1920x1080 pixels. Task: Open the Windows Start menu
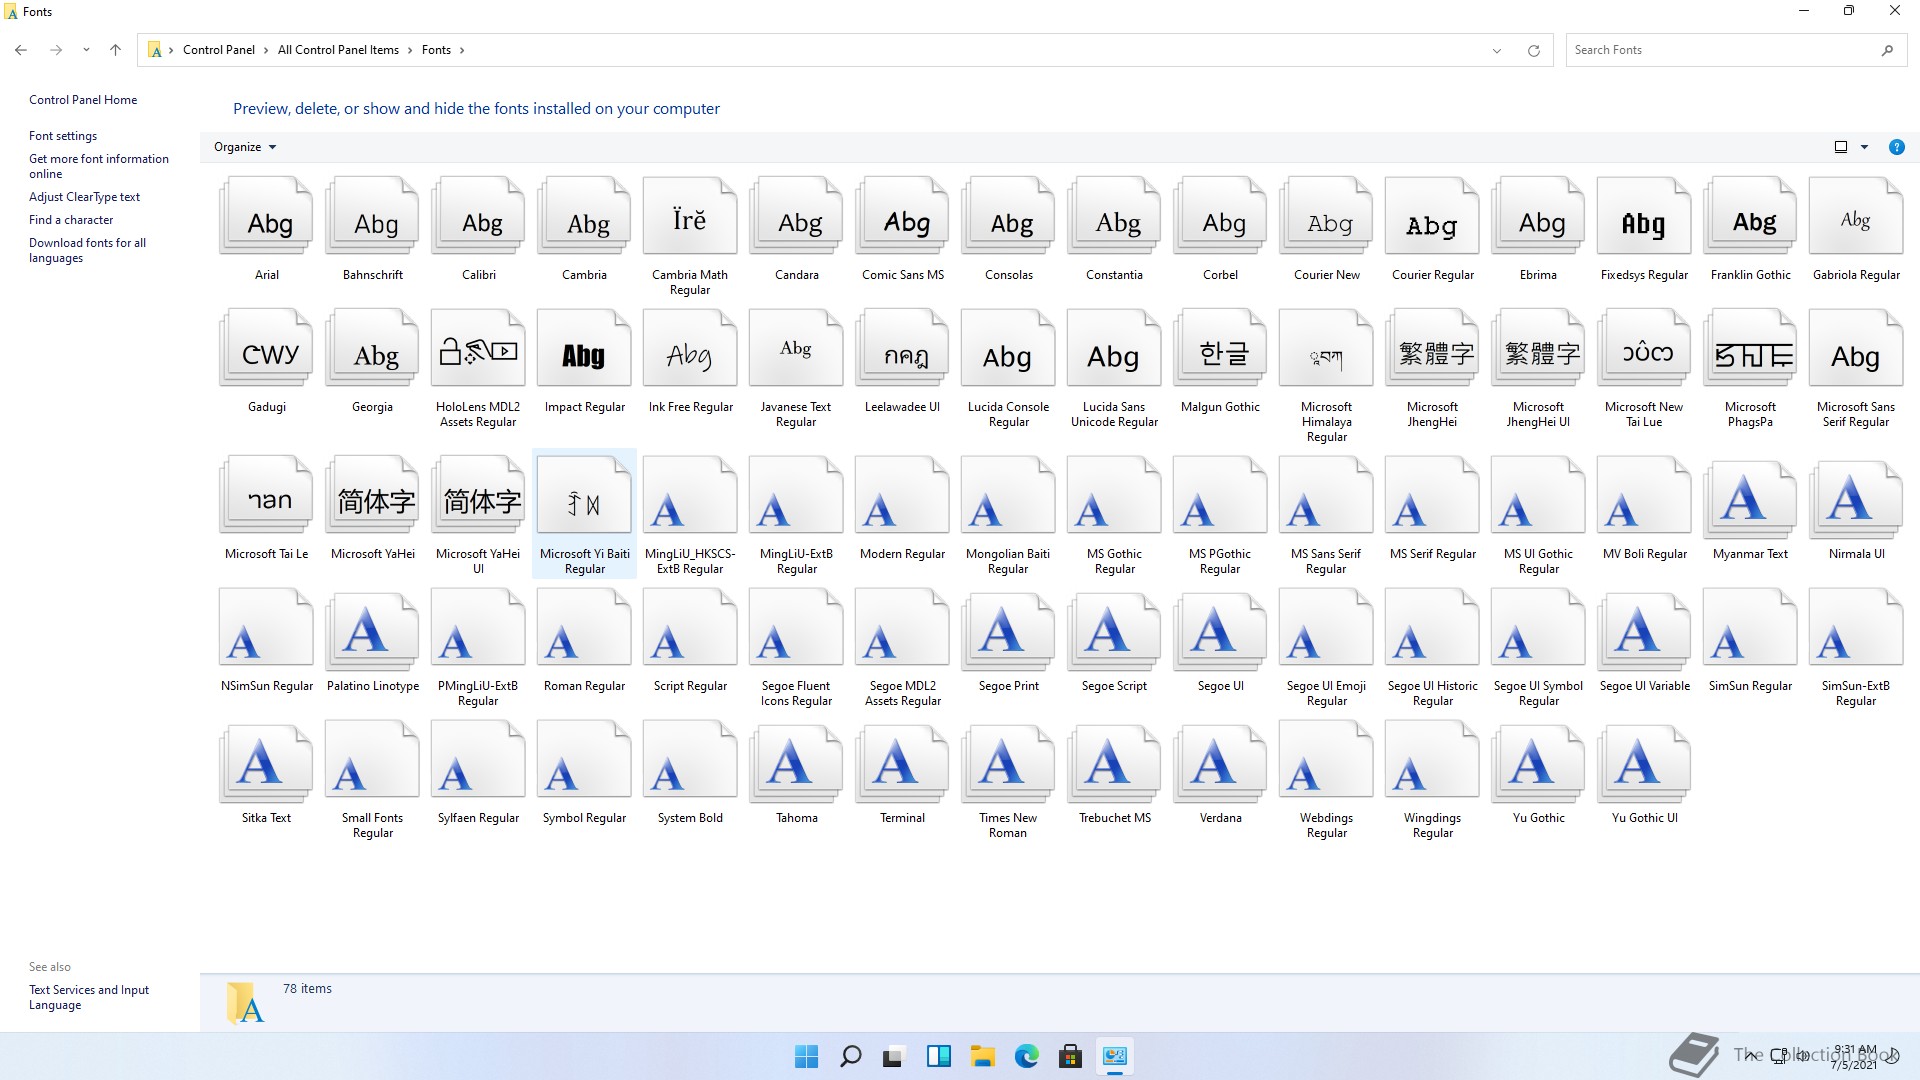(806, 1056)
